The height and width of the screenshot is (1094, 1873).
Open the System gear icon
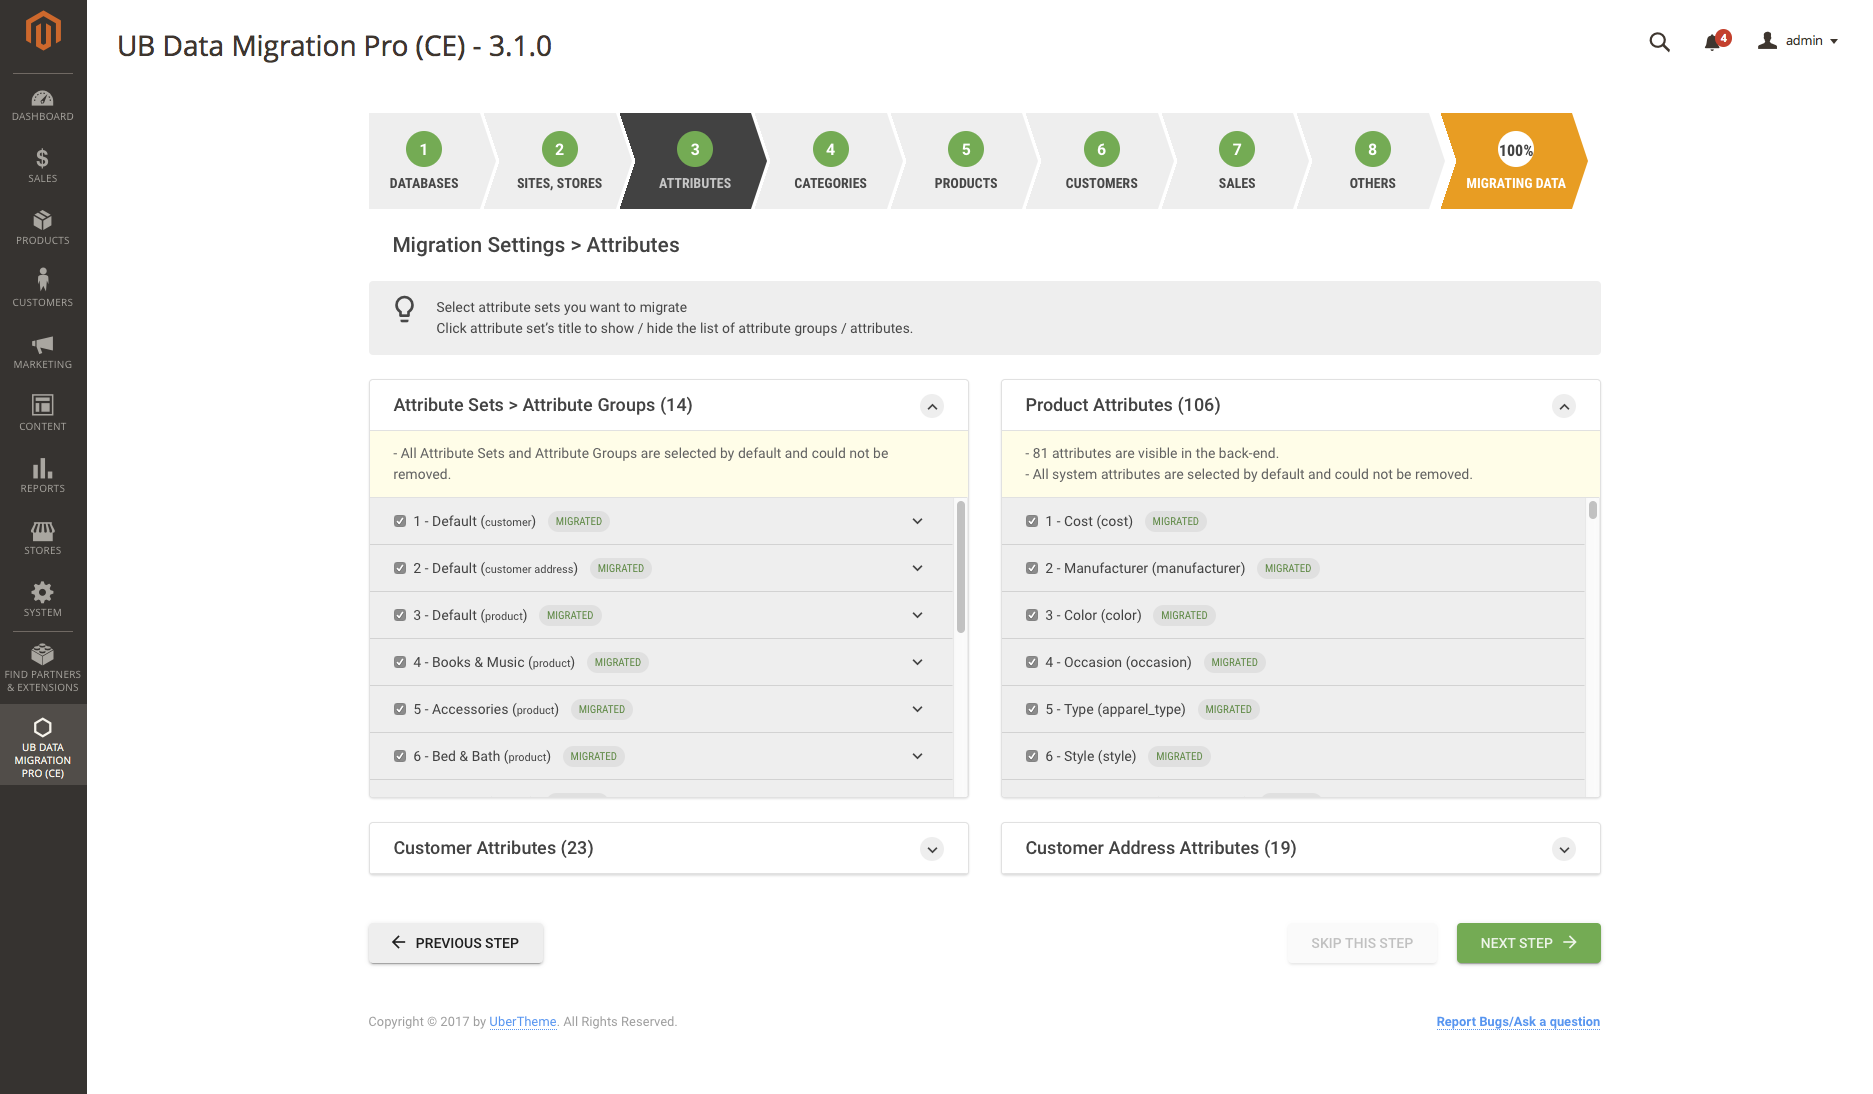[43, 592]
